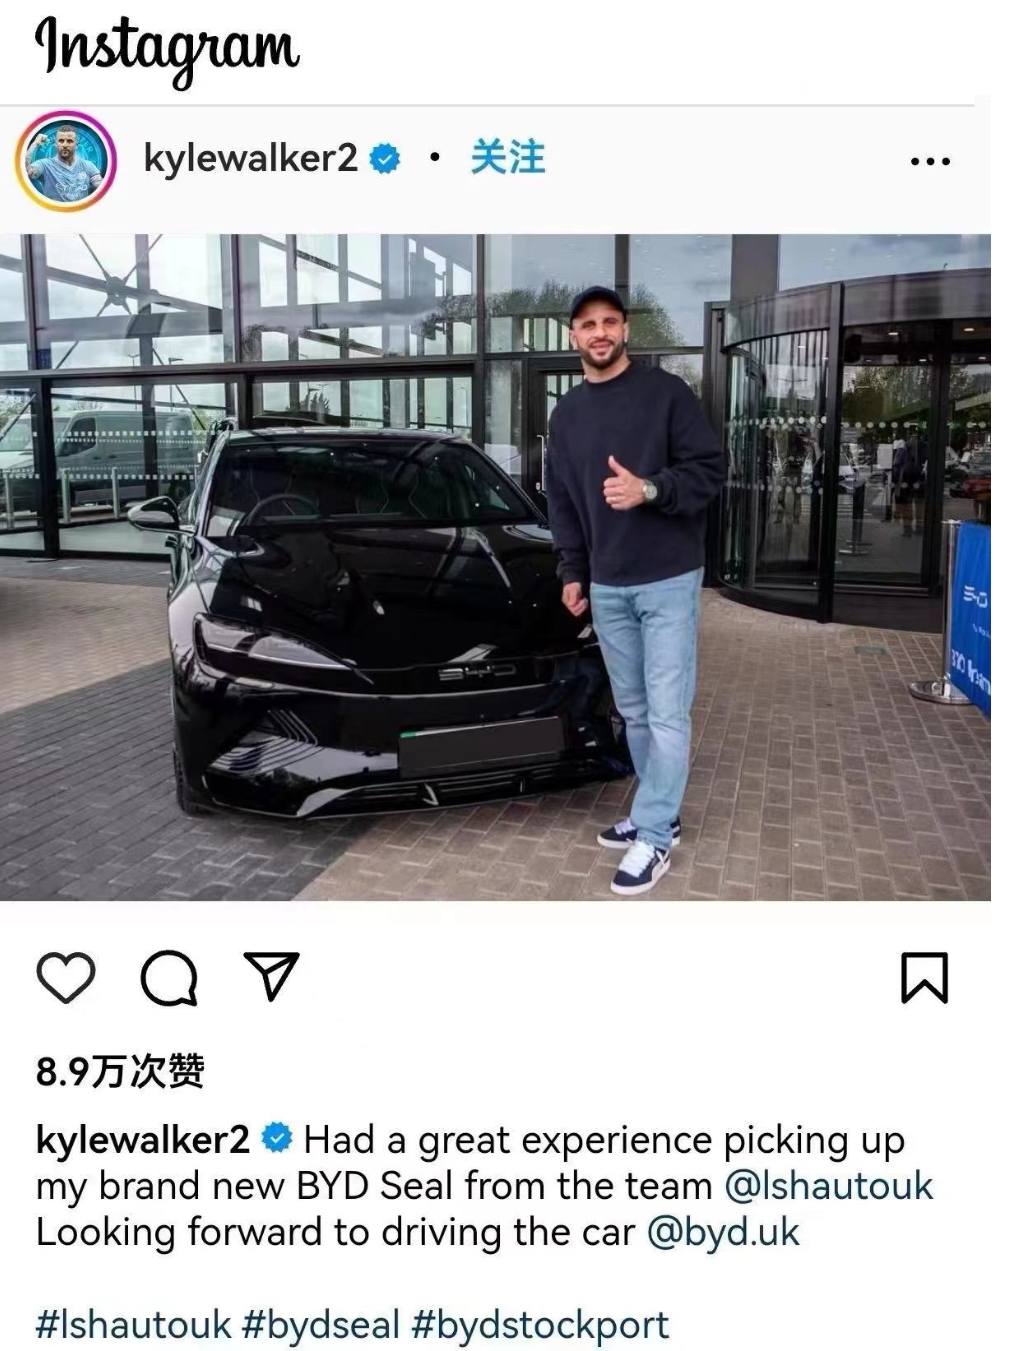1018x1351 pixels.
Task: Open the #bydseal hashtag
Action: (x=321, y=1325)
